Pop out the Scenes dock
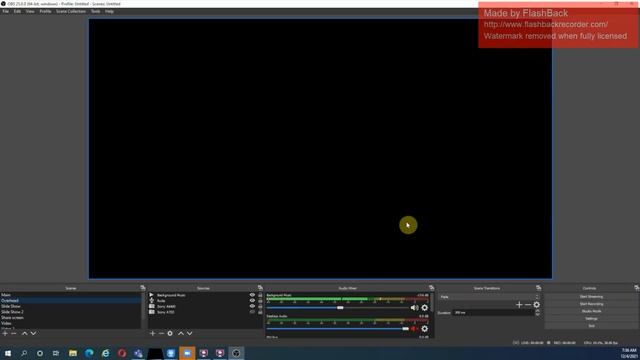640x360 pixels. (x=142, y=288)
